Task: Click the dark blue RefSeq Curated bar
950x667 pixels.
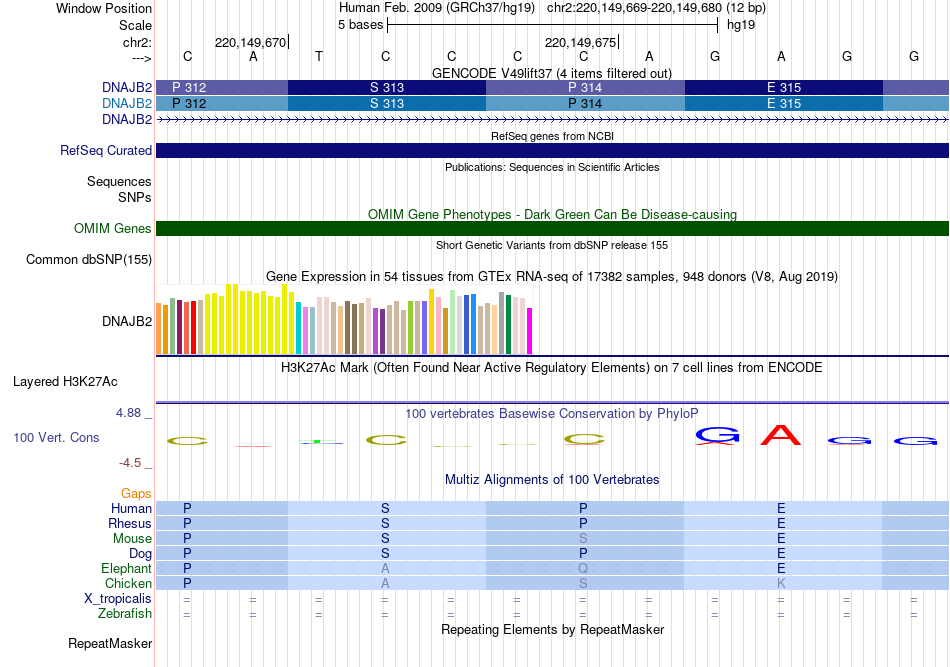Action: click(552, 150)
